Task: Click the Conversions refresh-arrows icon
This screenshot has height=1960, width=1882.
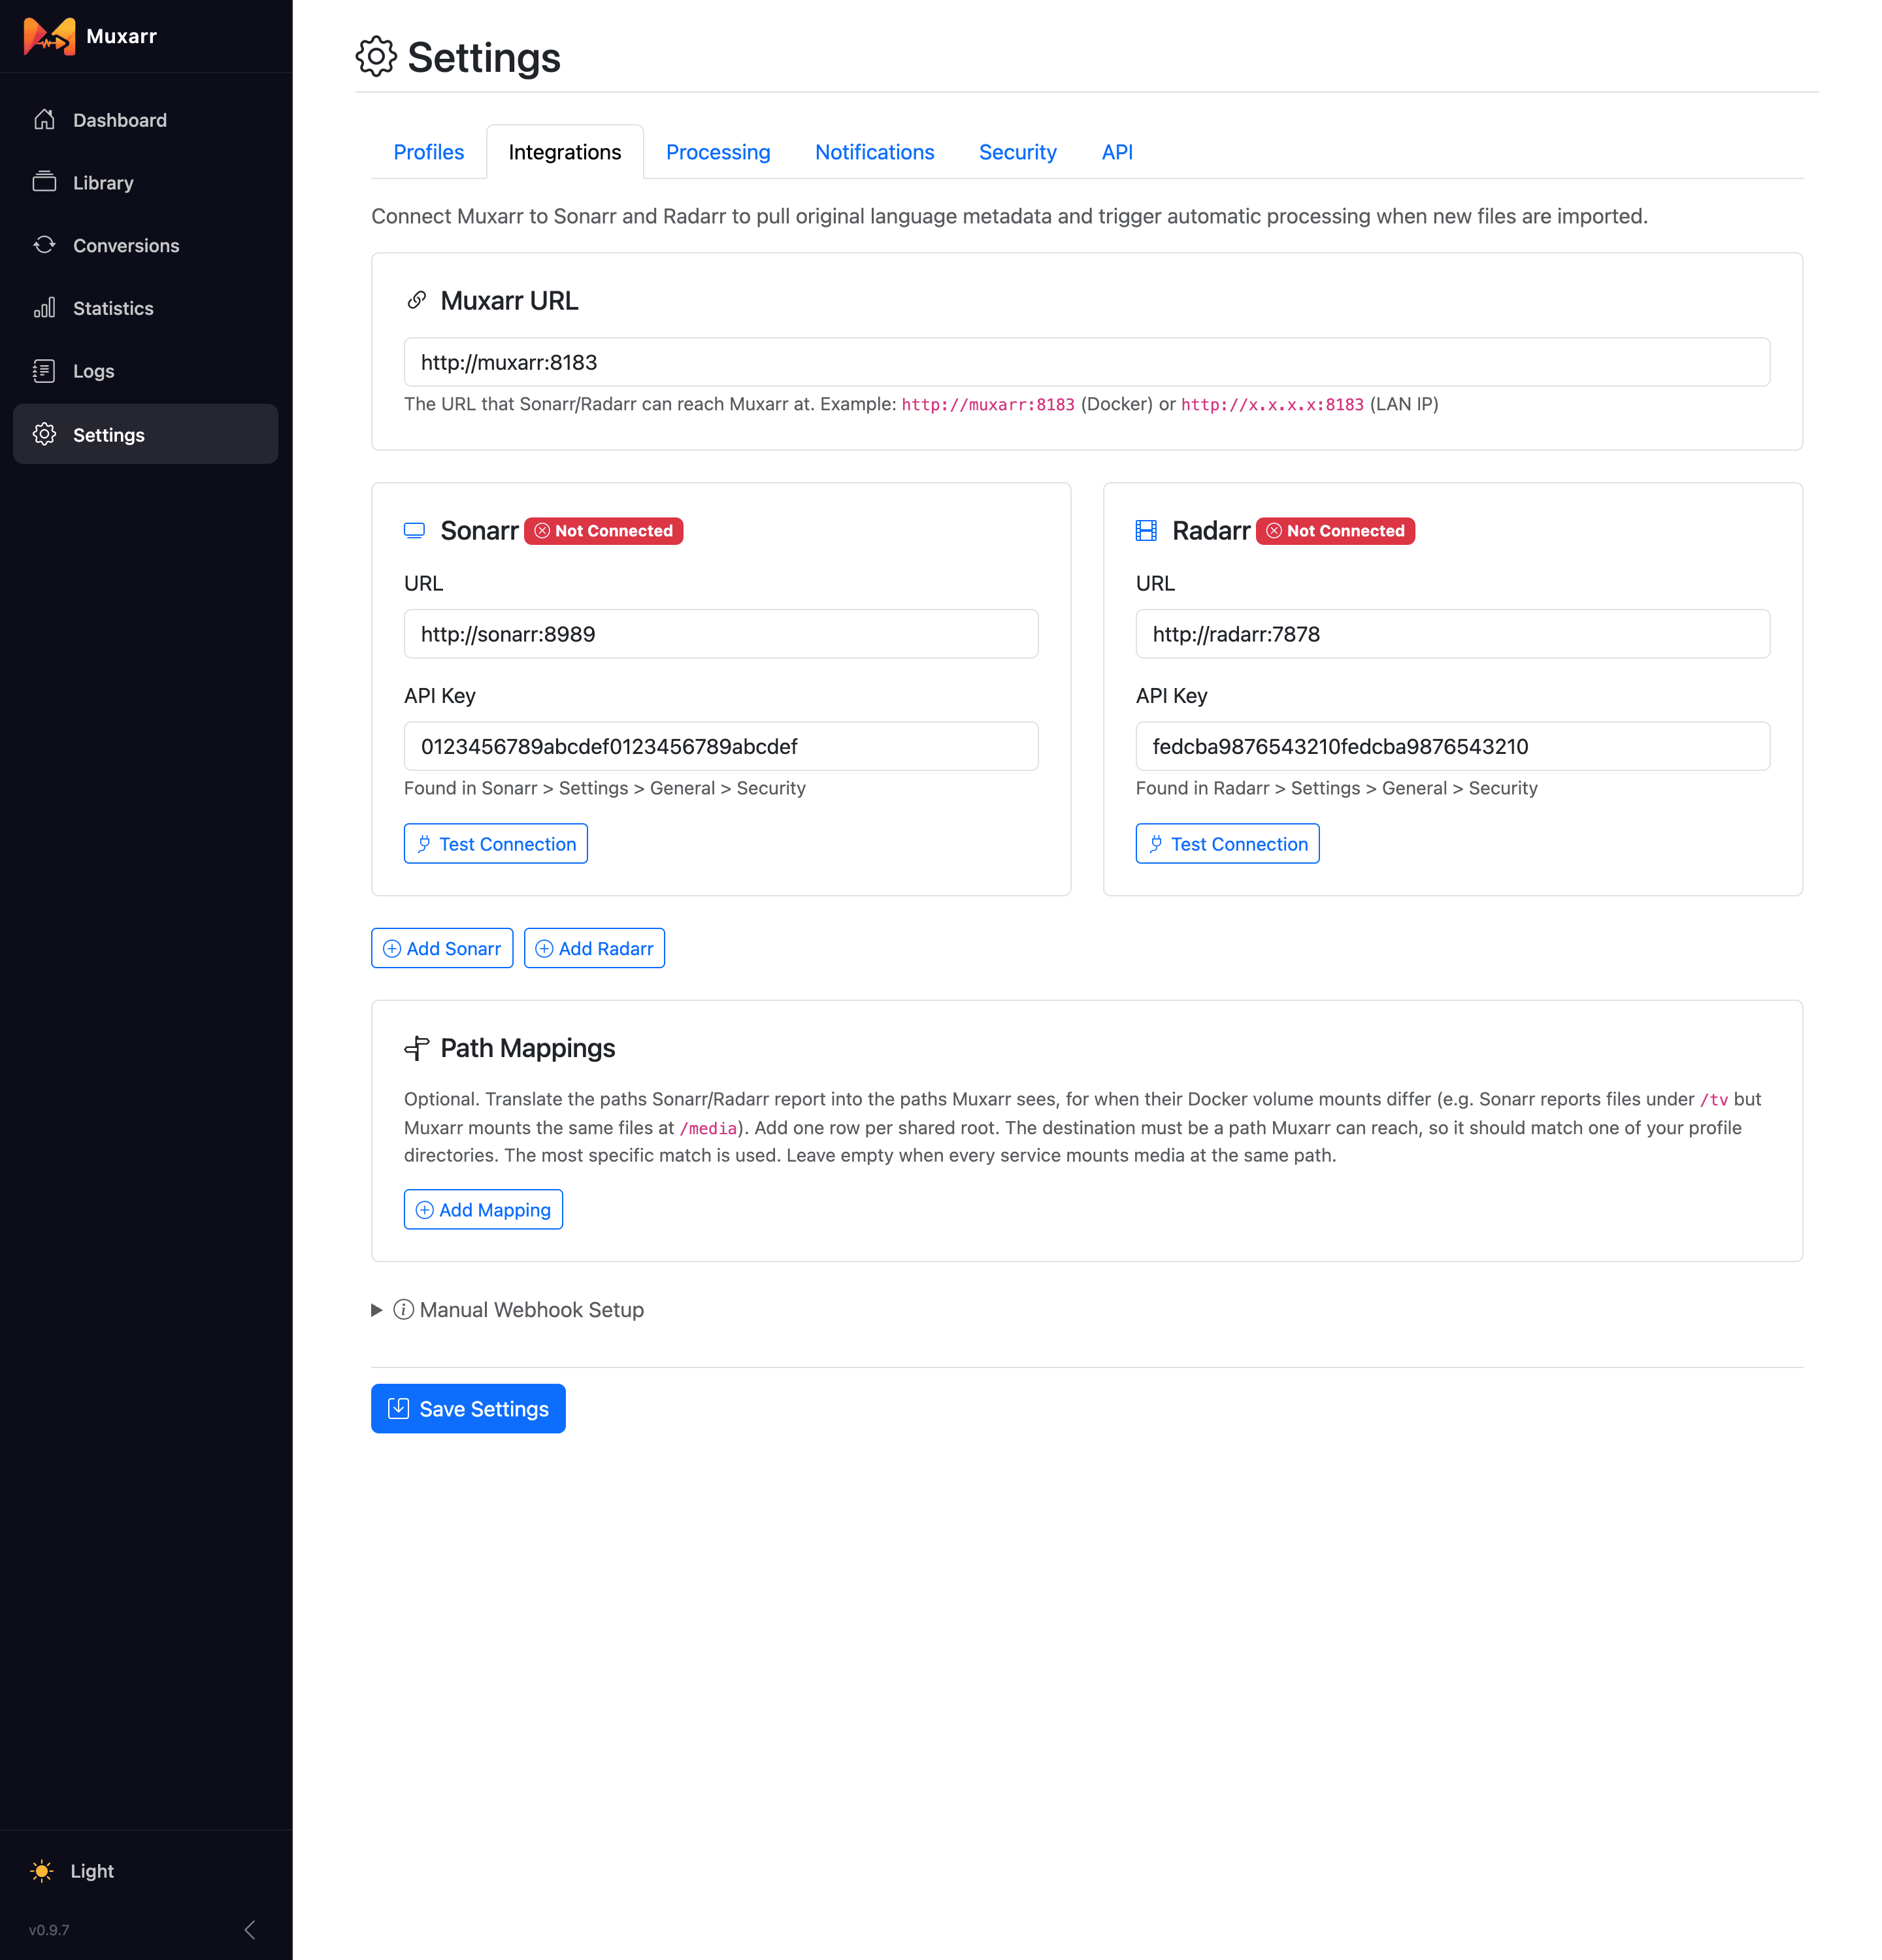Action: coord(44,245)
